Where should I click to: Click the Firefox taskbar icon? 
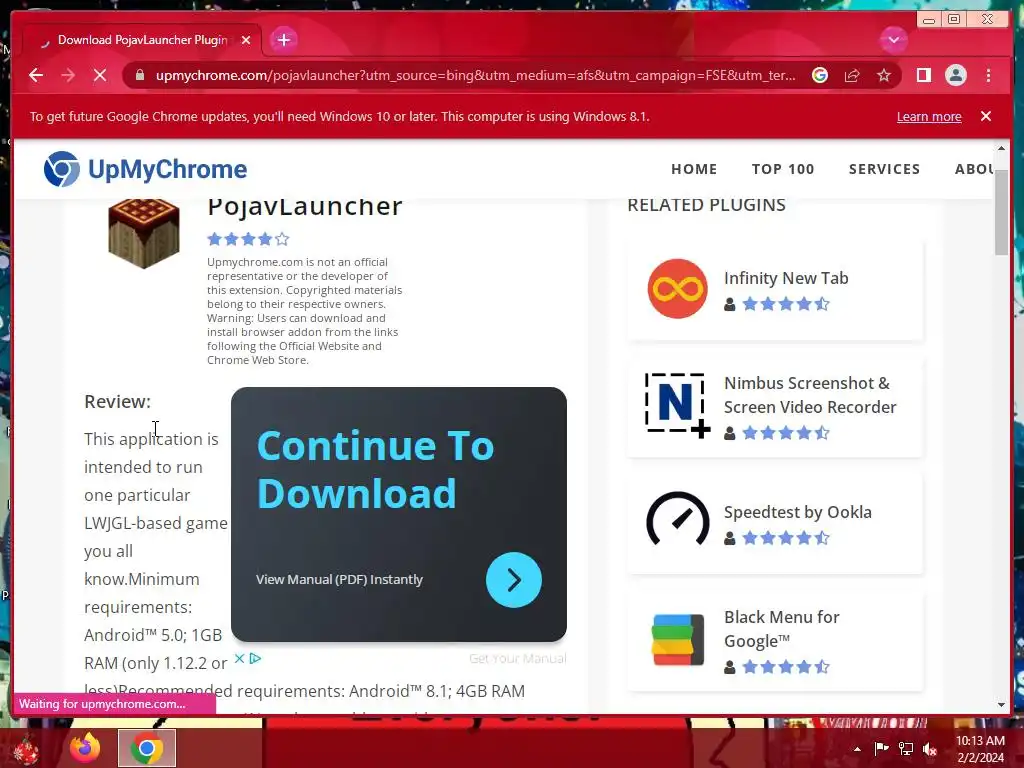click(85, 748)
